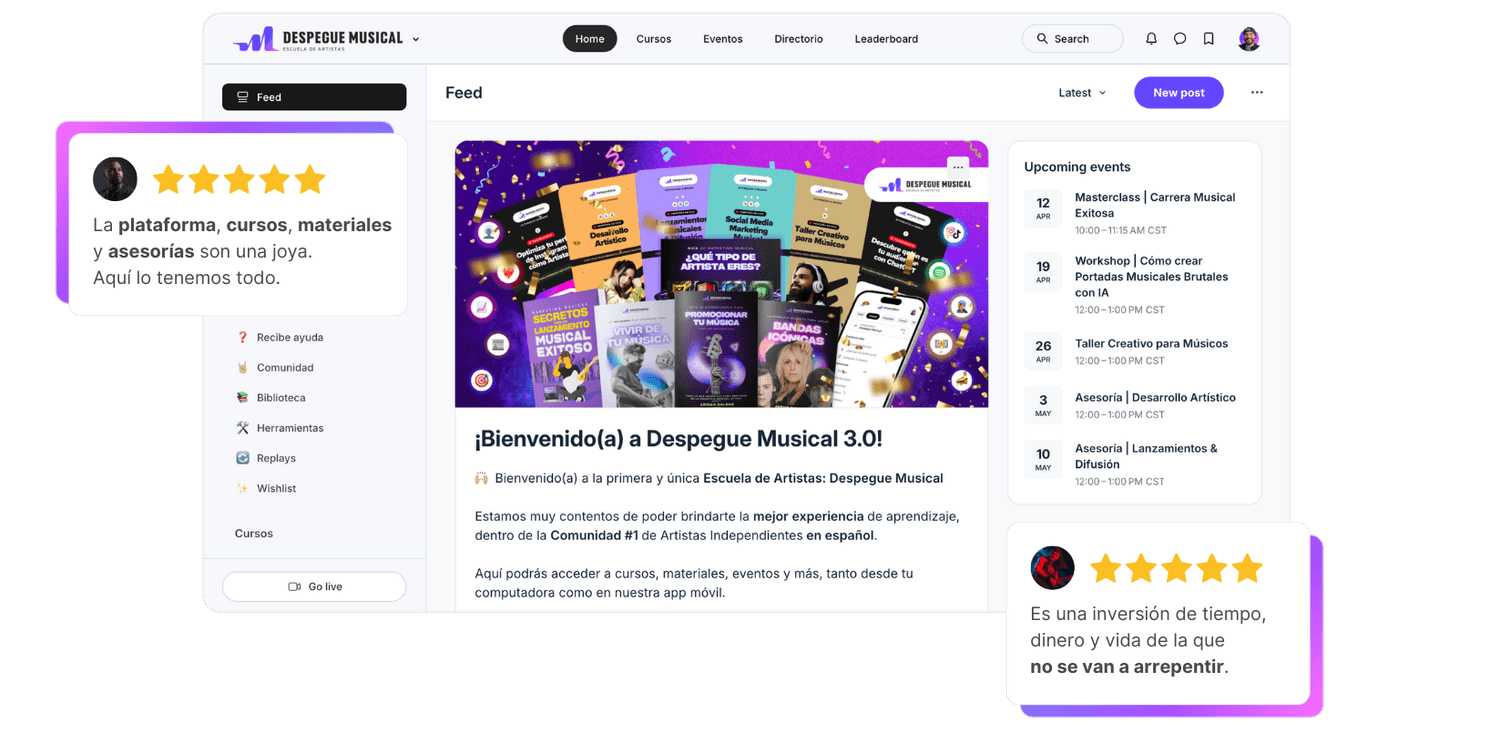
Task: Click the Comunidad hand icon
Action: 242,367
